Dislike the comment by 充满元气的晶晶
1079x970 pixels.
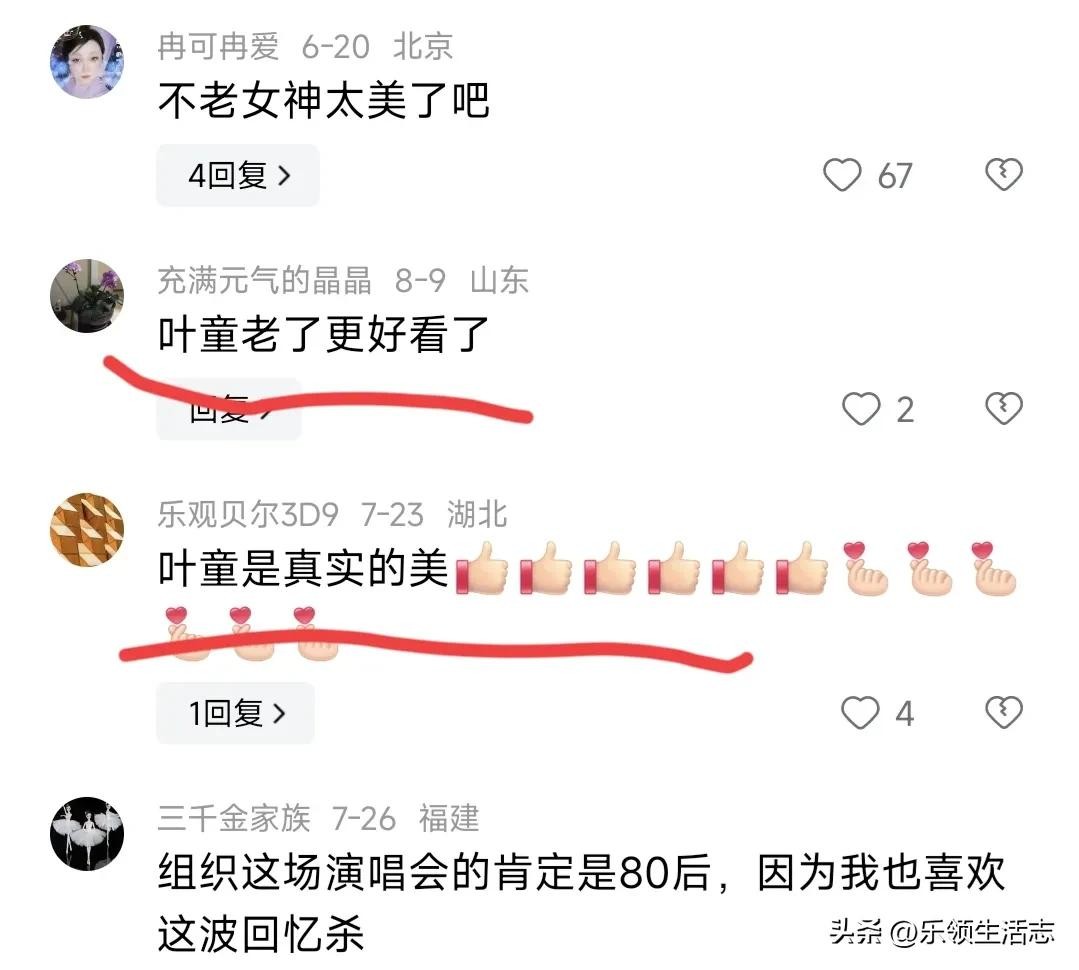pyautogui.click(x=1004, y=409)
